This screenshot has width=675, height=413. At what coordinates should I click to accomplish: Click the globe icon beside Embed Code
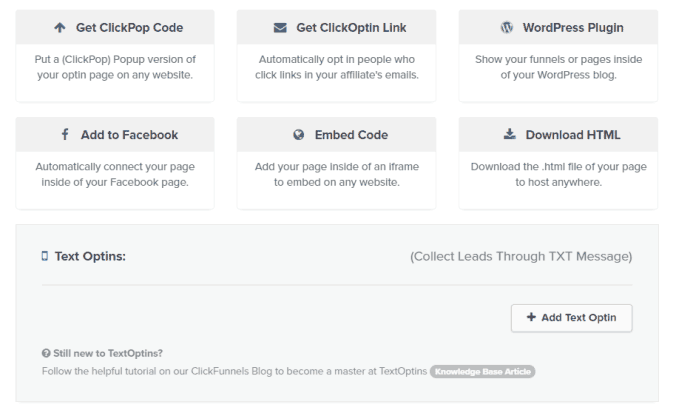(x=299, y=135)
